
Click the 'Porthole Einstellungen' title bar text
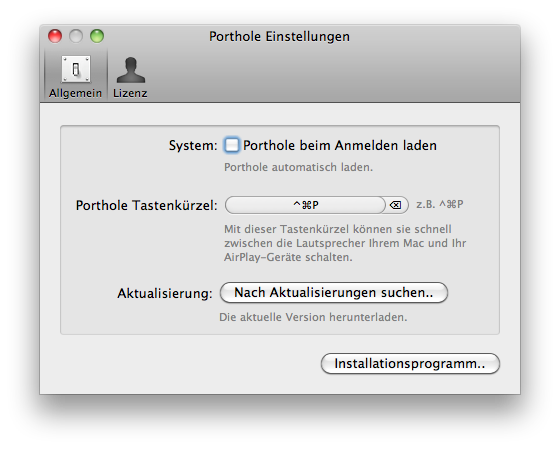pos(279,36)
